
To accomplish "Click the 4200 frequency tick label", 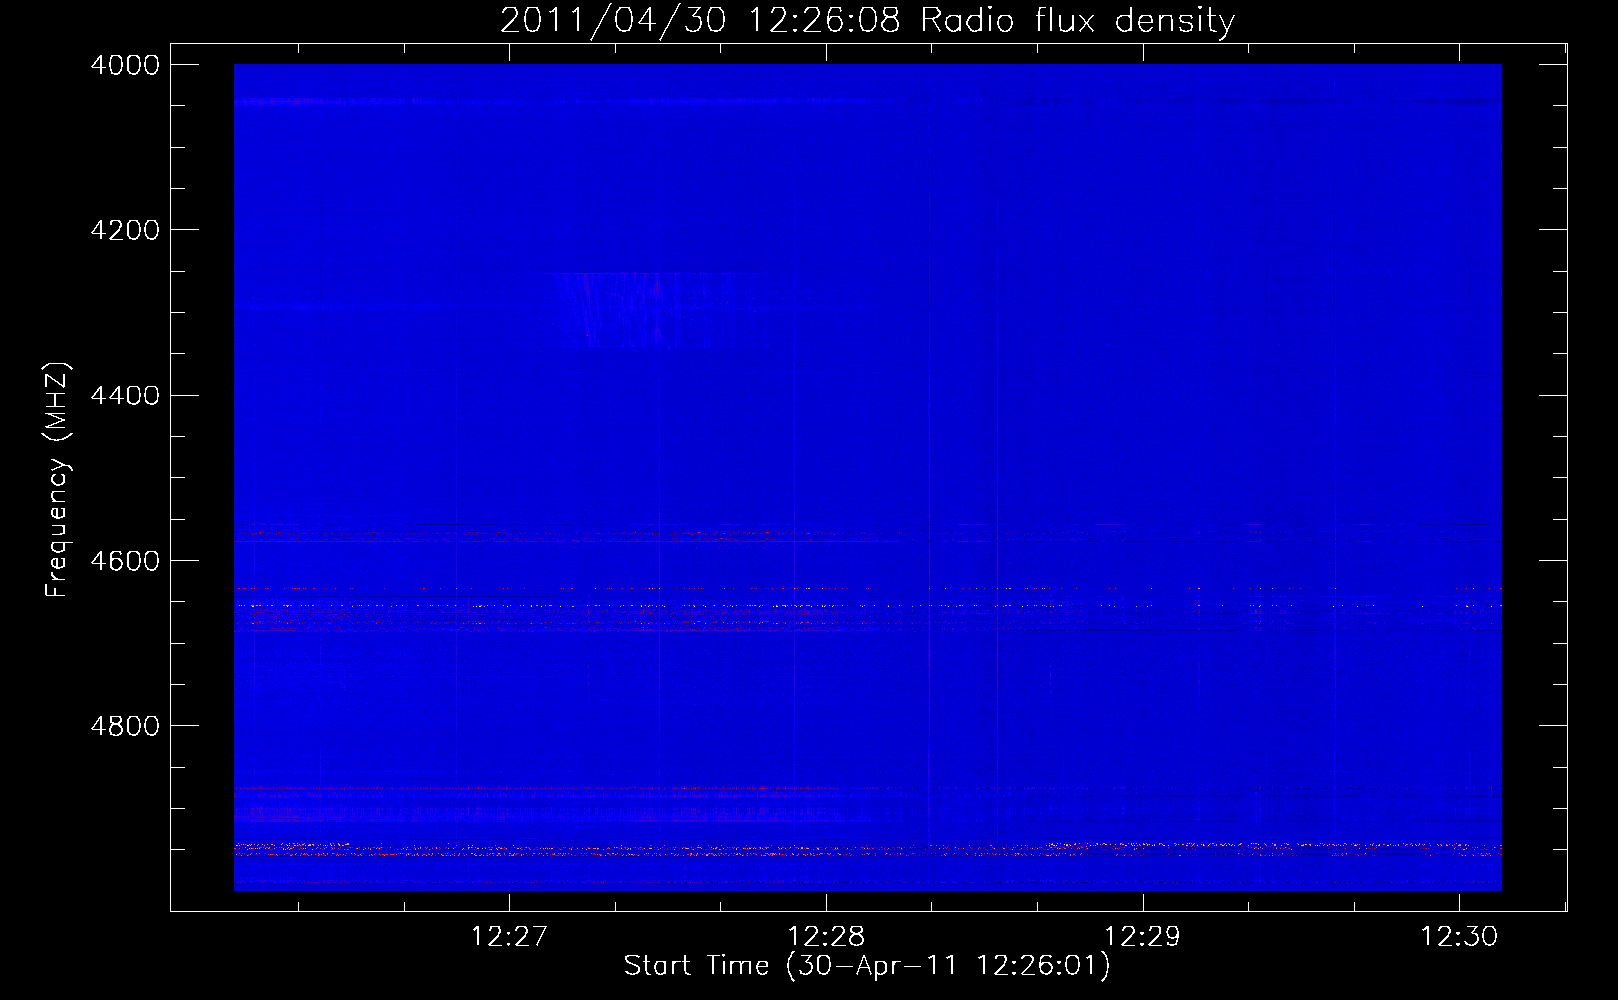I will 125,230.
